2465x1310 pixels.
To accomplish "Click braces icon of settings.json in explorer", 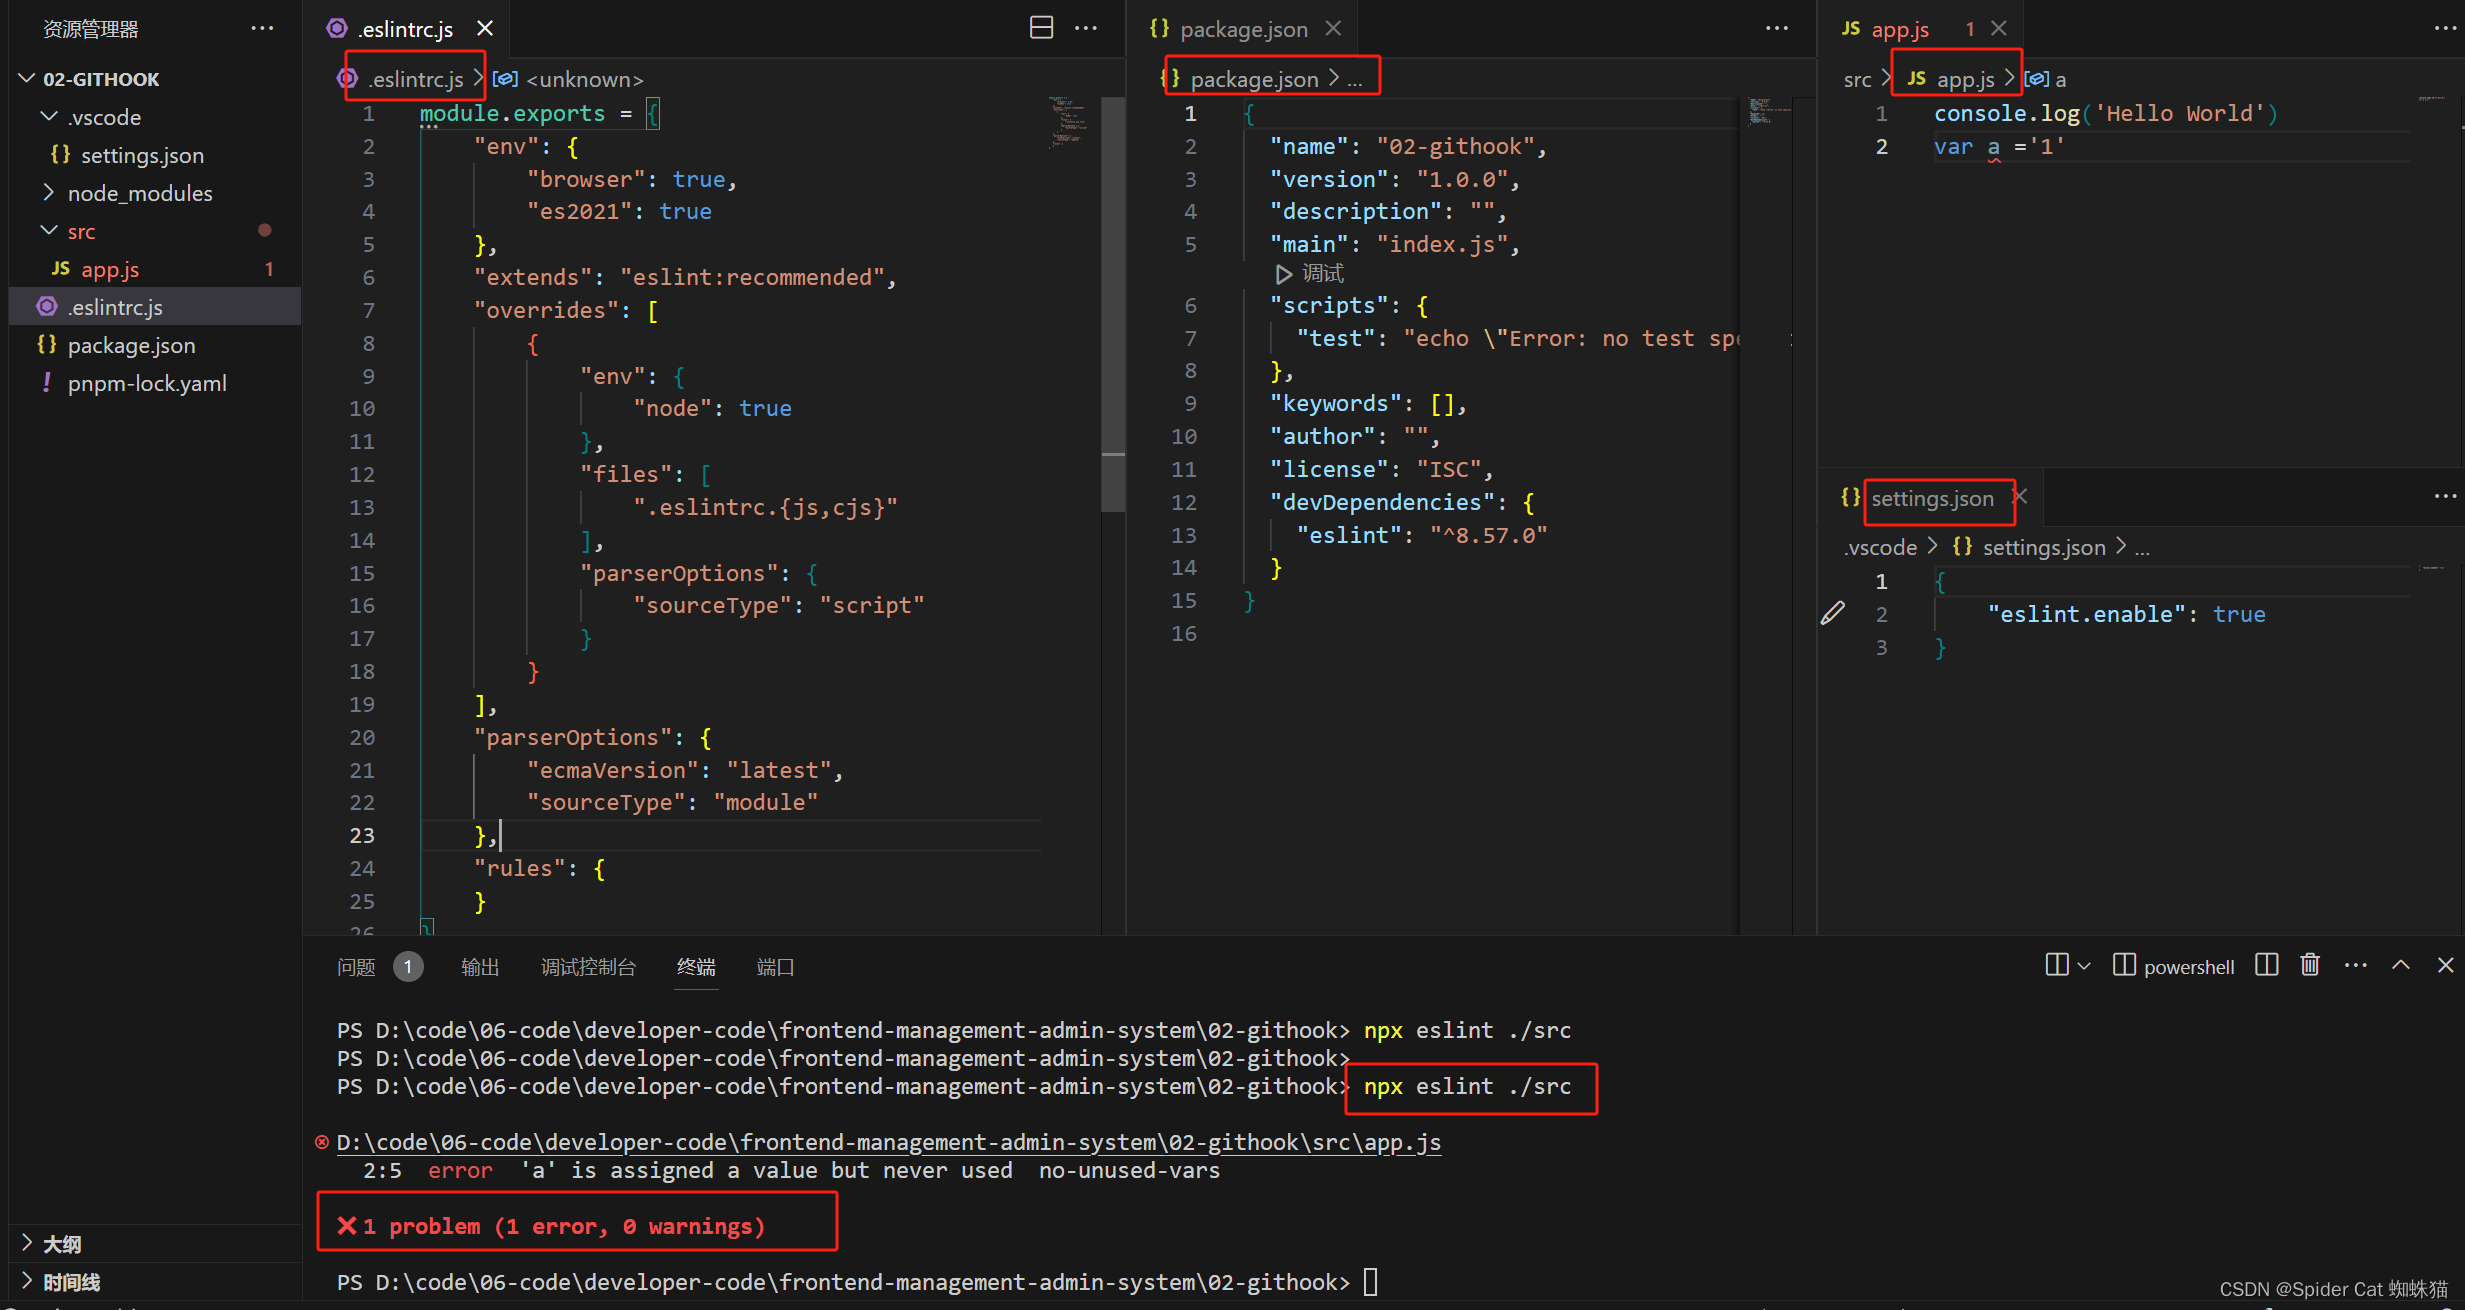I will point(60,154).
